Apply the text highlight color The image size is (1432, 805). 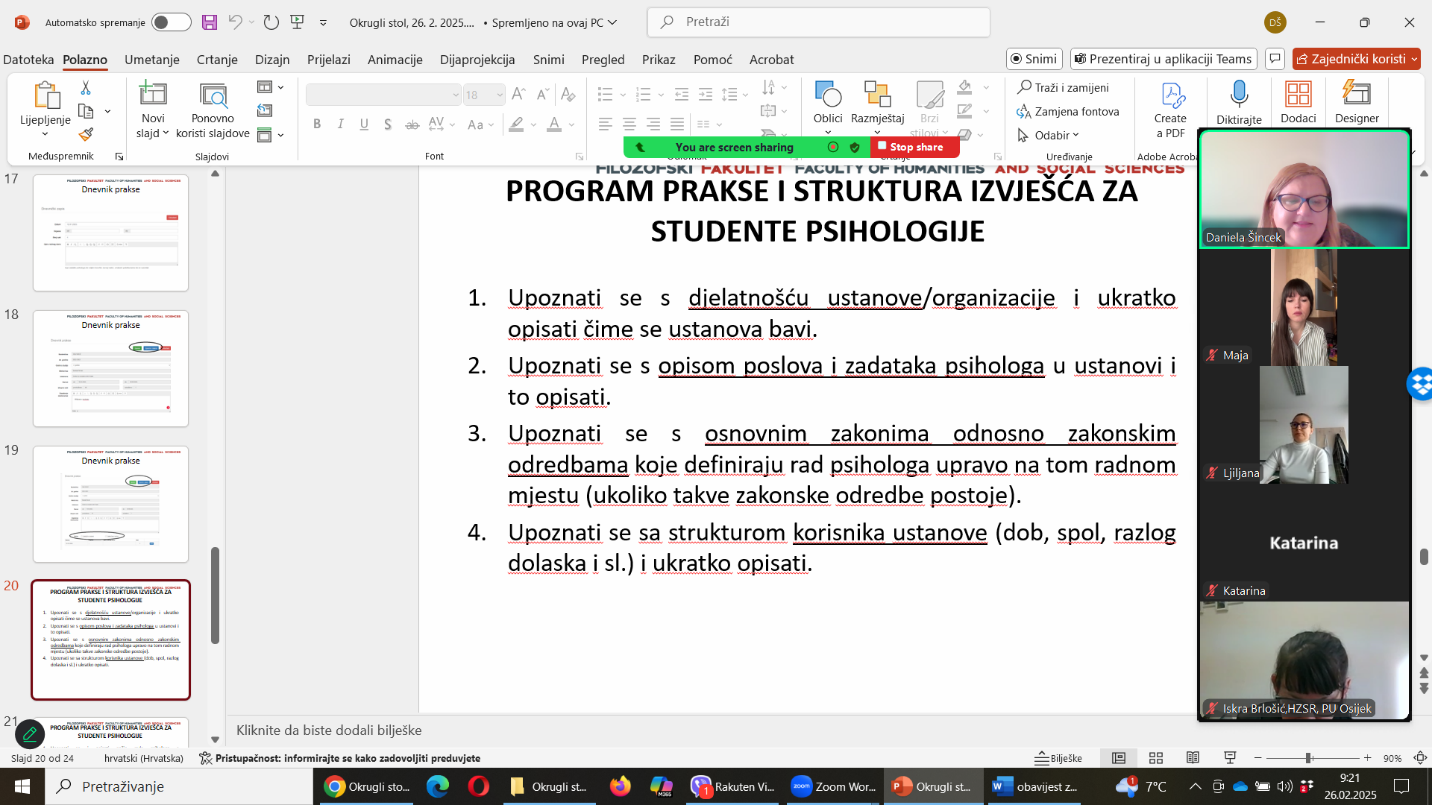click(516, 125)
